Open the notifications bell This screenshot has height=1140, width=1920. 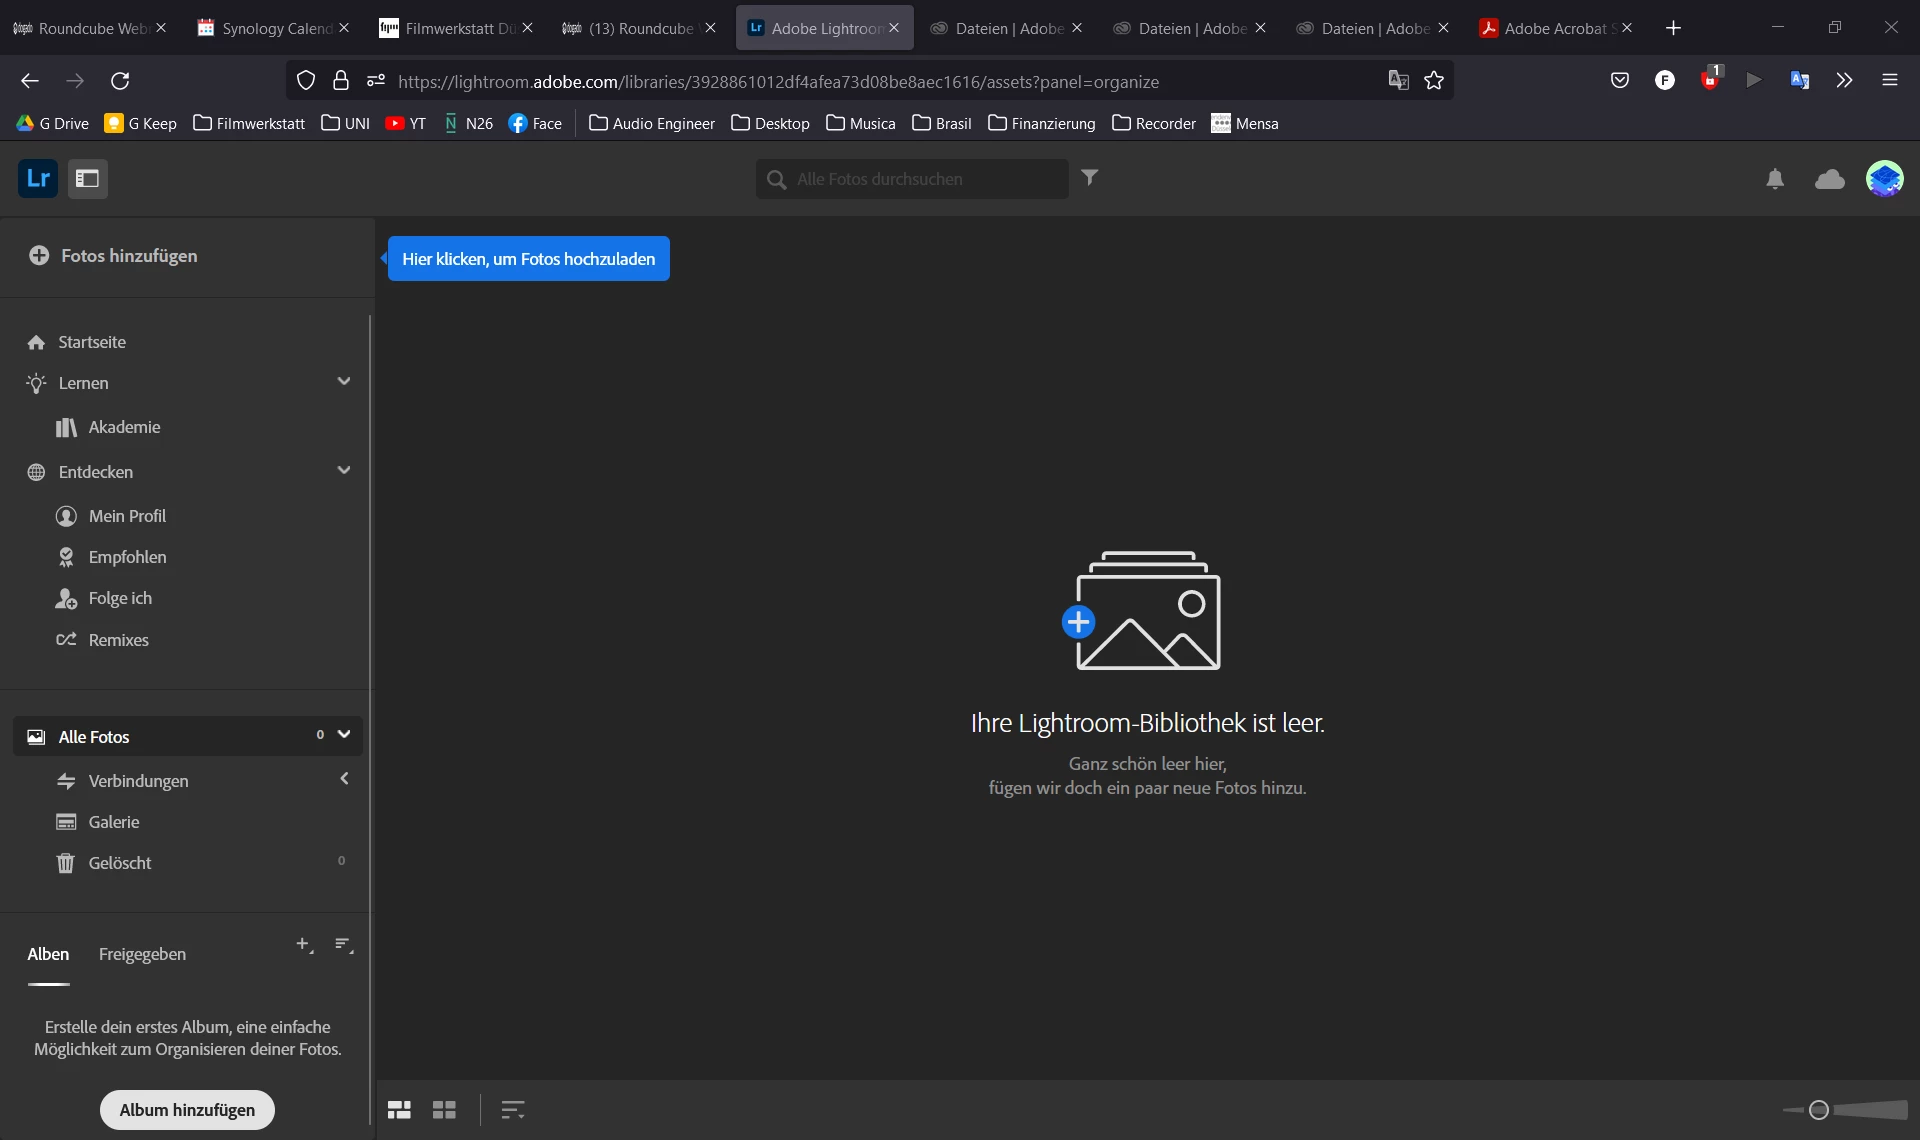(1775, 179)
